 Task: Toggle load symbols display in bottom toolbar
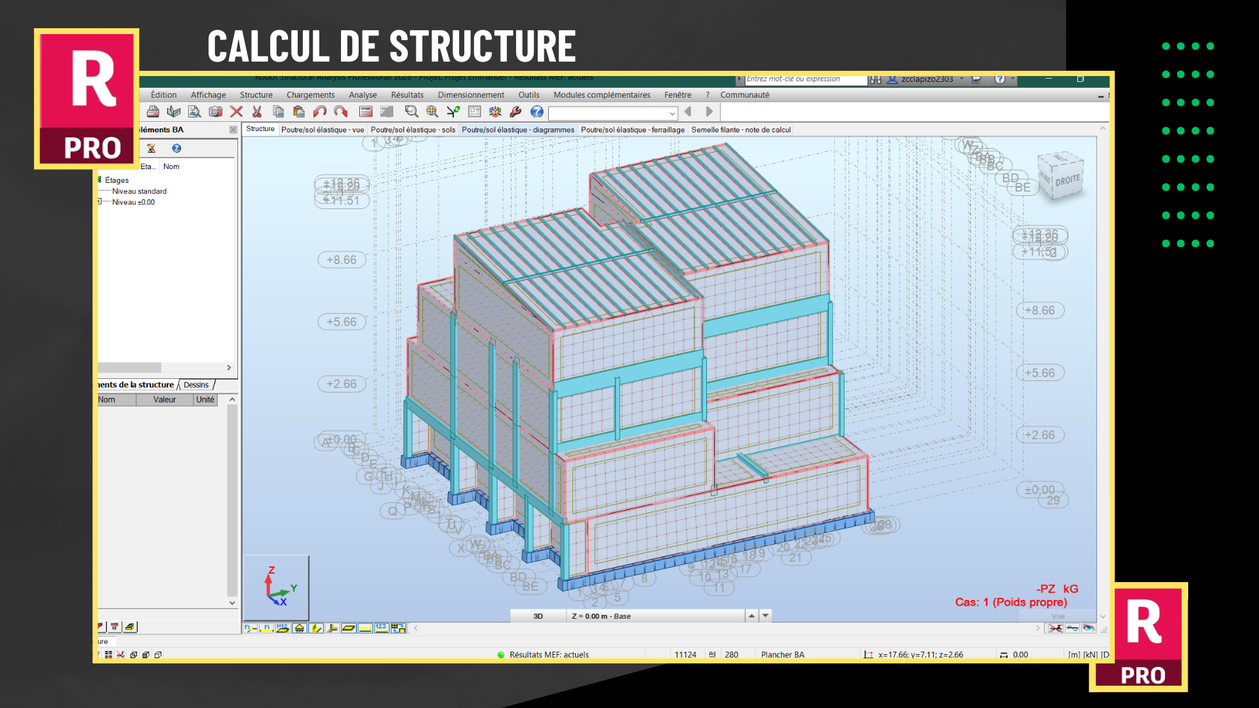pyautogui.click(x=365, y=628)
